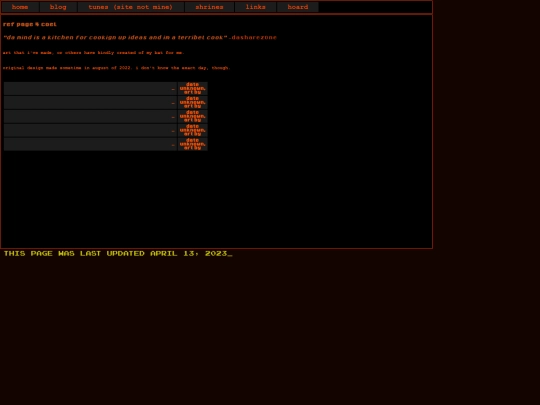Click the empty image cell in the first table row

click(x=90, y=89)
